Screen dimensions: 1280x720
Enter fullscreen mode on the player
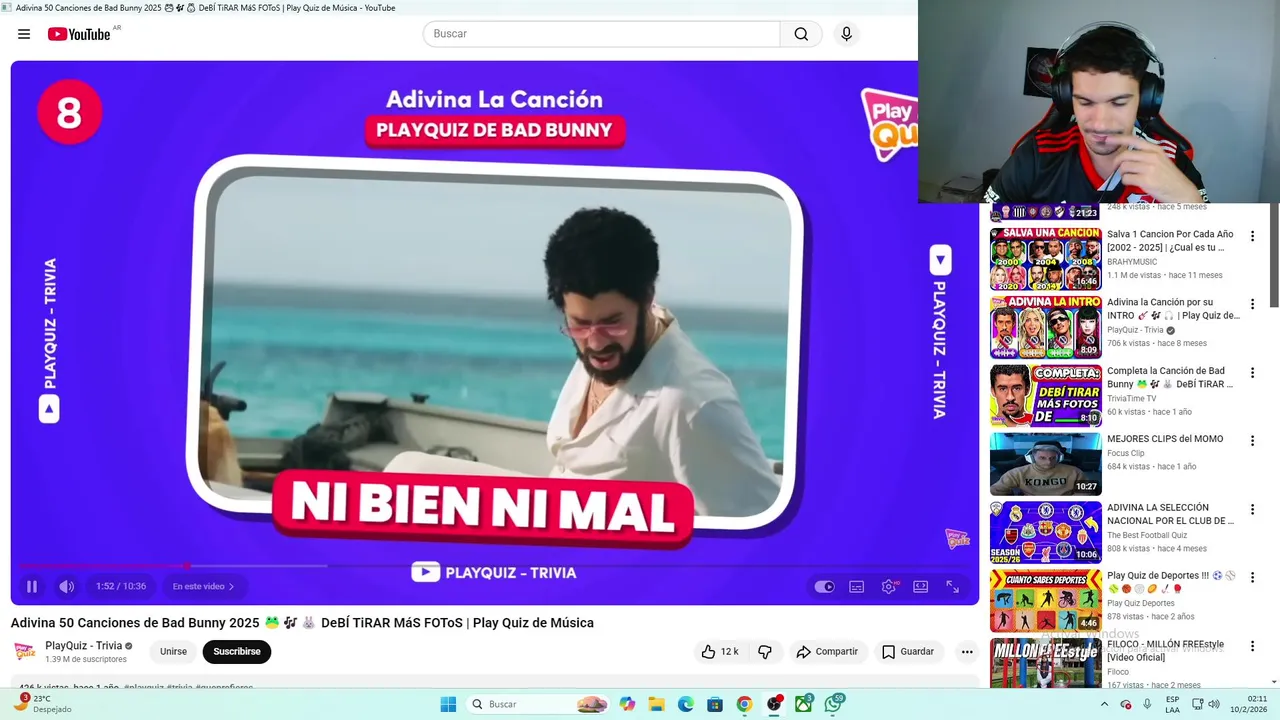pos(953,587)
